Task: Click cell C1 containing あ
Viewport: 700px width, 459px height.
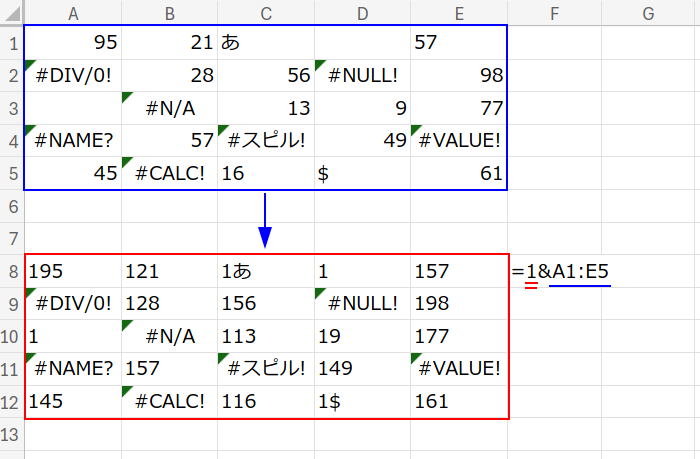Action: [265, 42]
